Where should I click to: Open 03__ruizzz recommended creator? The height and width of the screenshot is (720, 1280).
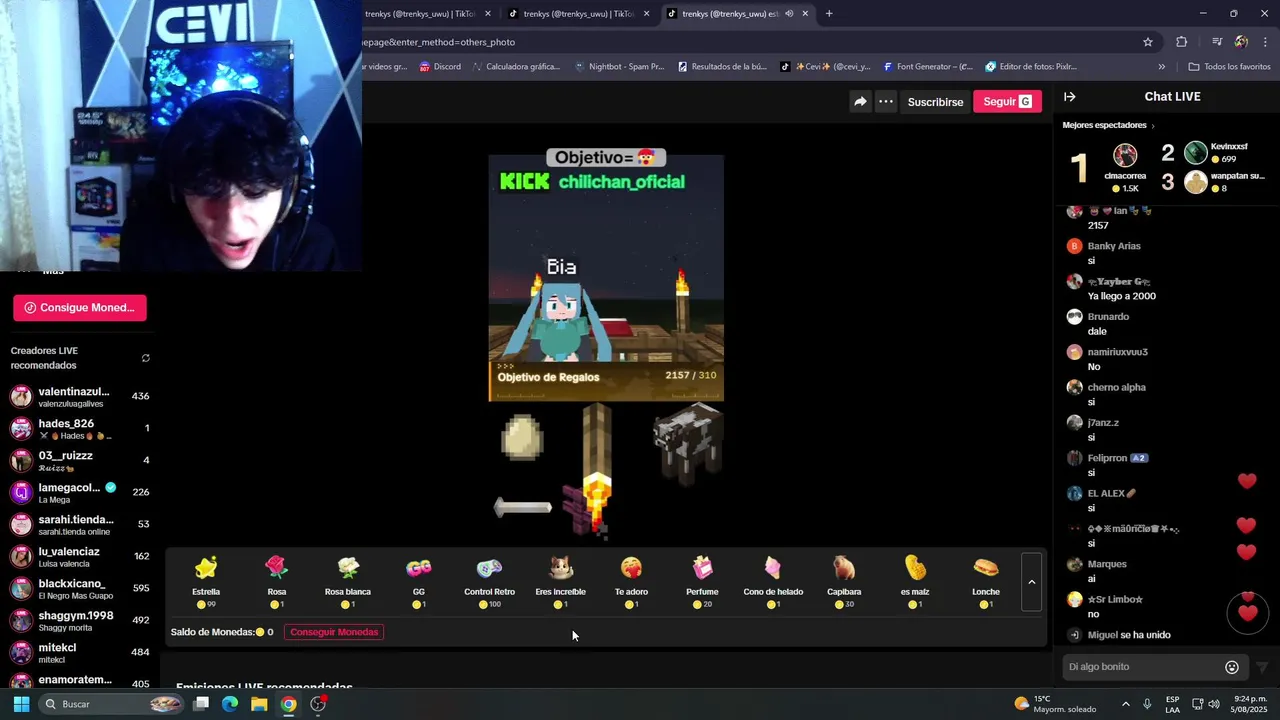[x=80, y=460]
